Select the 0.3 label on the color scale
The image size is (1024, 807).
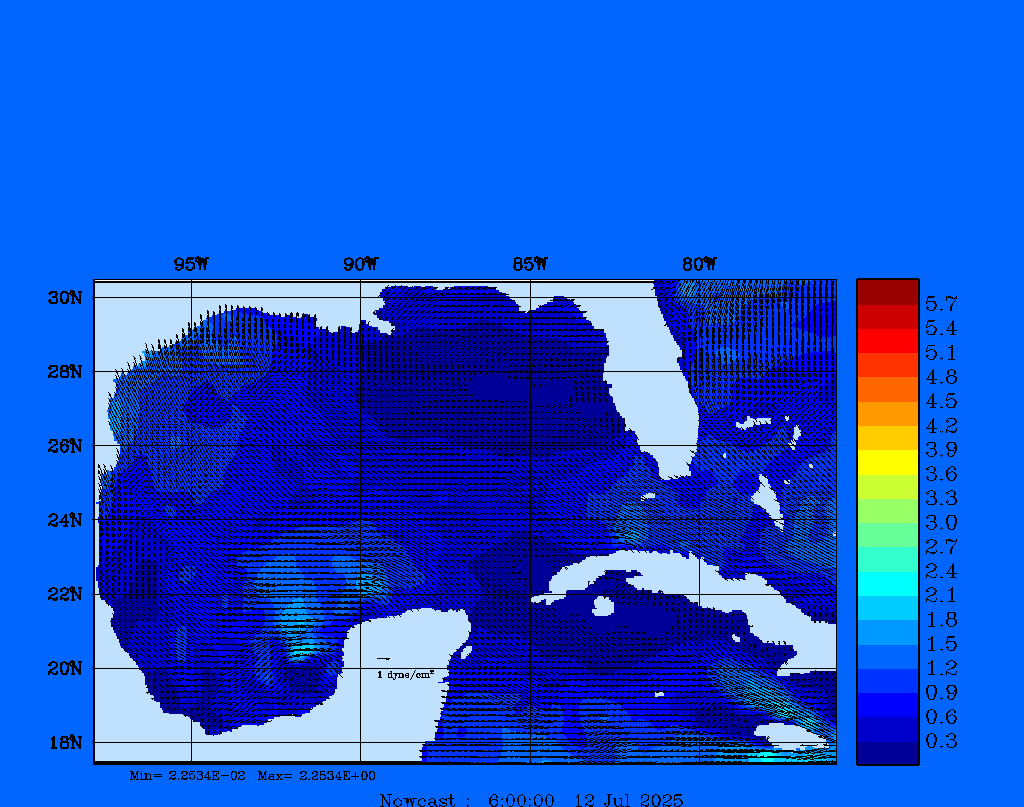[x=940, y=741]
